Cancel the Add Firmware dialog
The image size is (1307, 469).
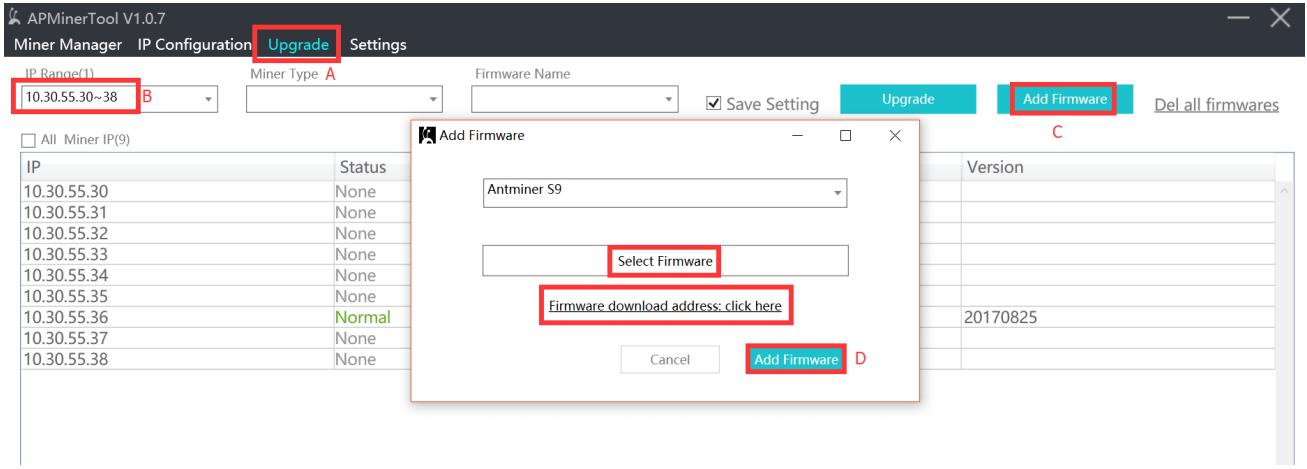pos(670,360)
